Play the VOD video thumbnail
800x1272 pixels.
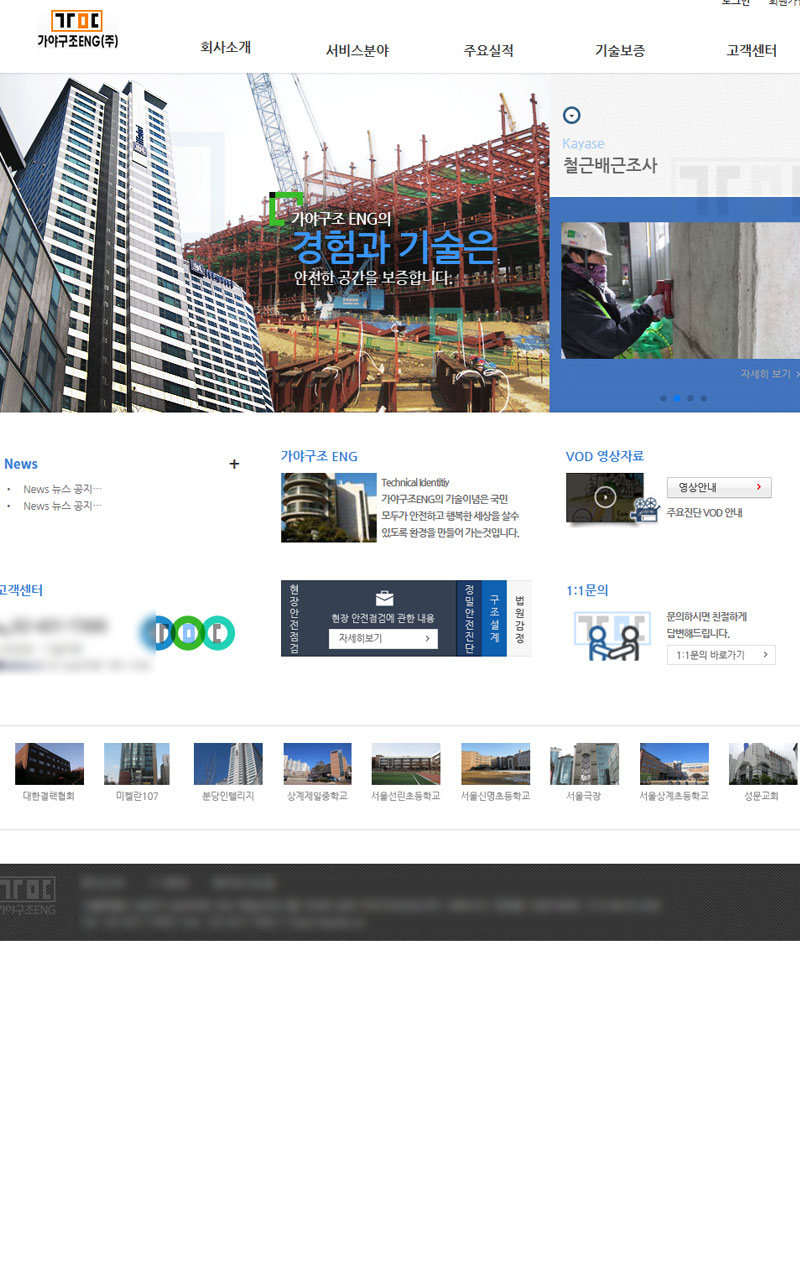click(605, 497)
